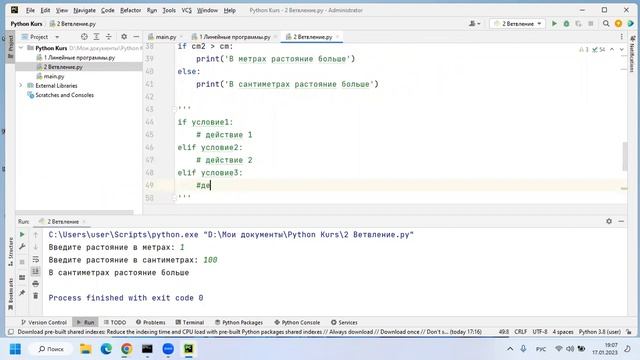Open the CRLF line separator selector

click(x=520, y=332)
